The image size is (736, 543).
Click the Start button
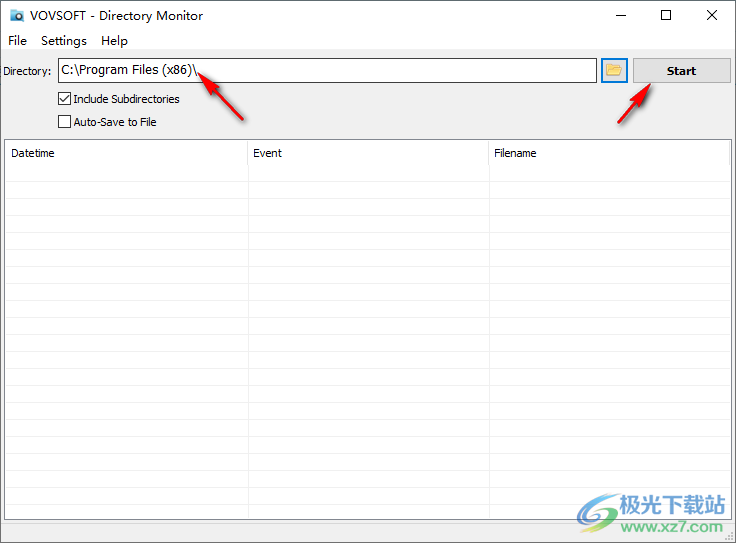point(682,70)
